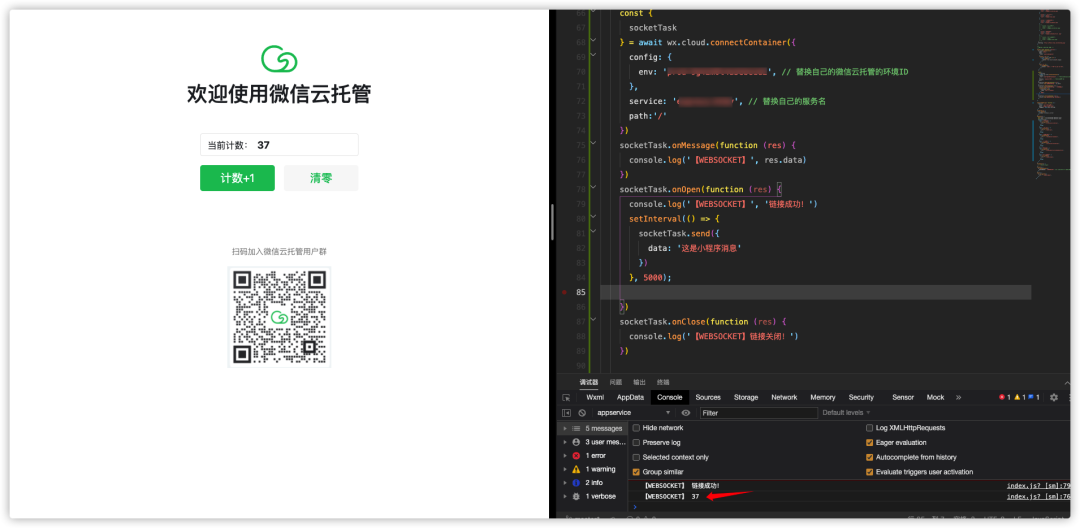Clear the console with the ban icon
The width and height of the screenshot is (1080, 528).
coord(582,413)
